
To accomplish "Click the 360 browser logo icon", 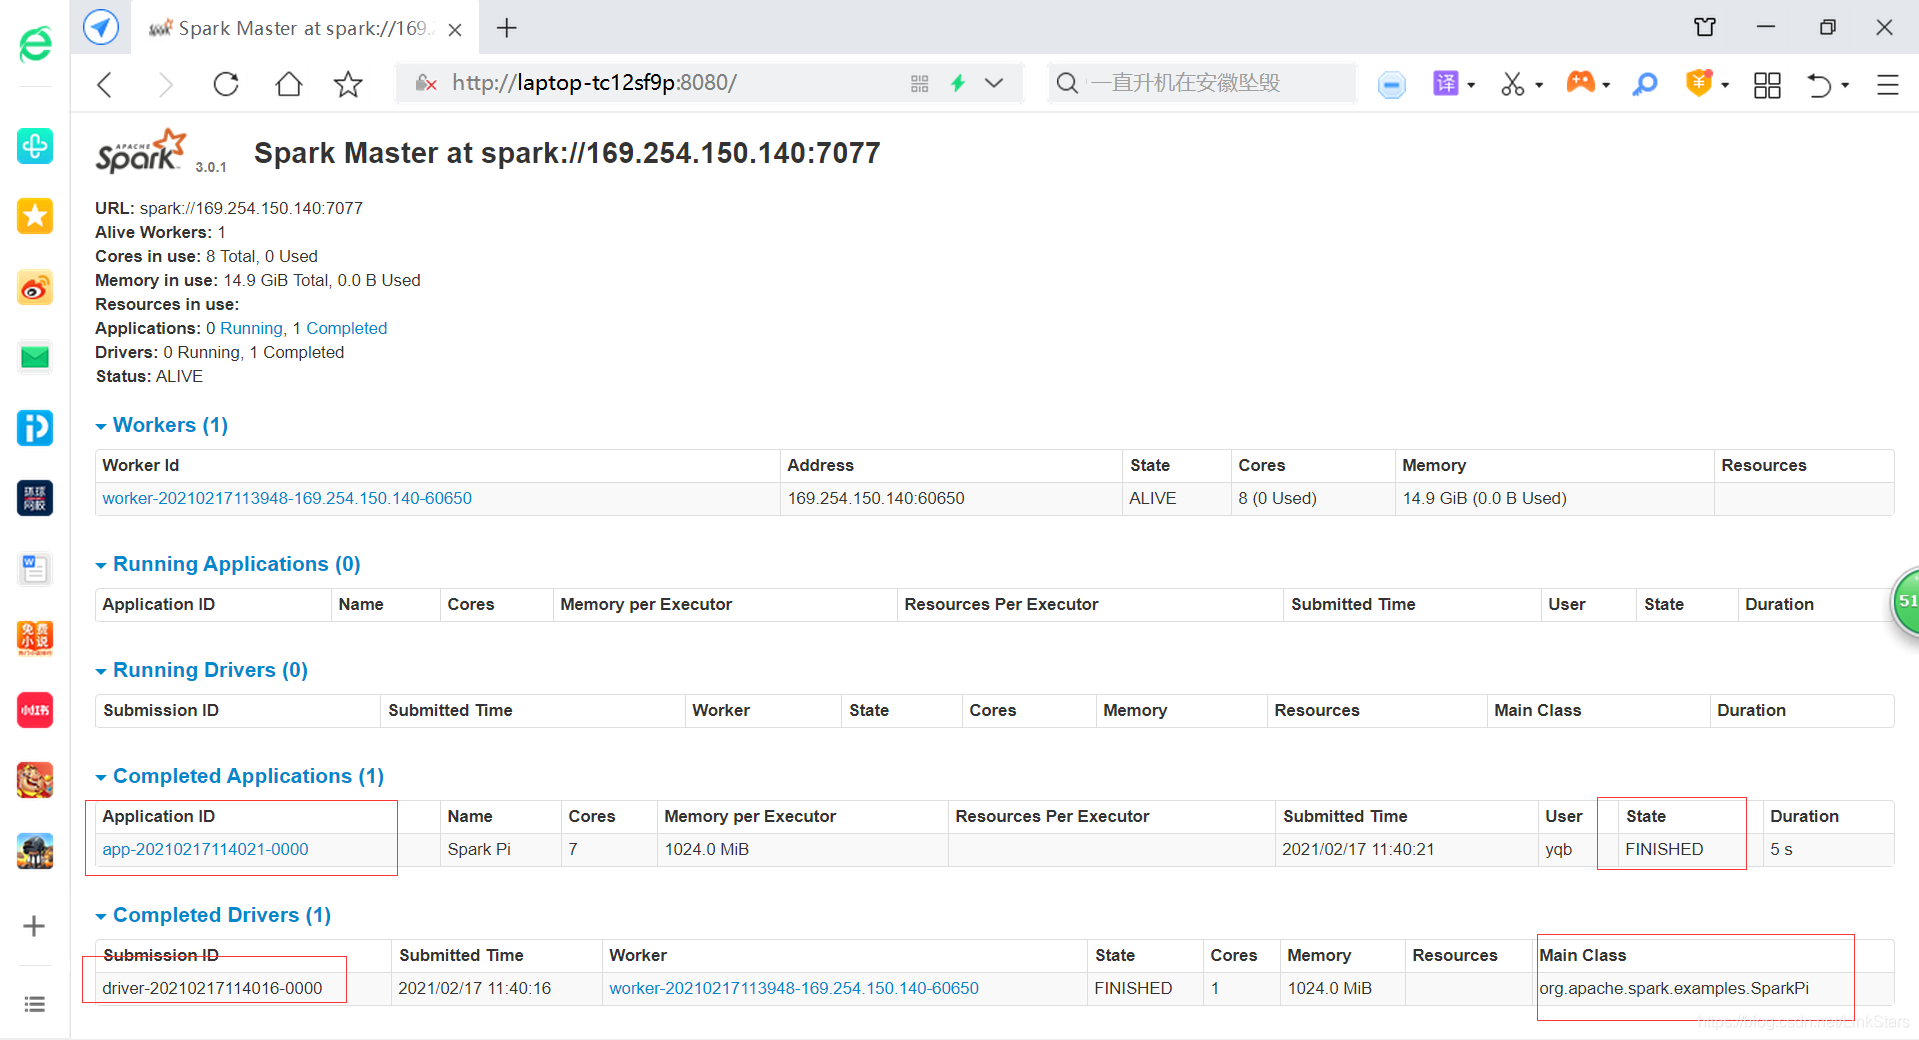I will click(35, 44).
